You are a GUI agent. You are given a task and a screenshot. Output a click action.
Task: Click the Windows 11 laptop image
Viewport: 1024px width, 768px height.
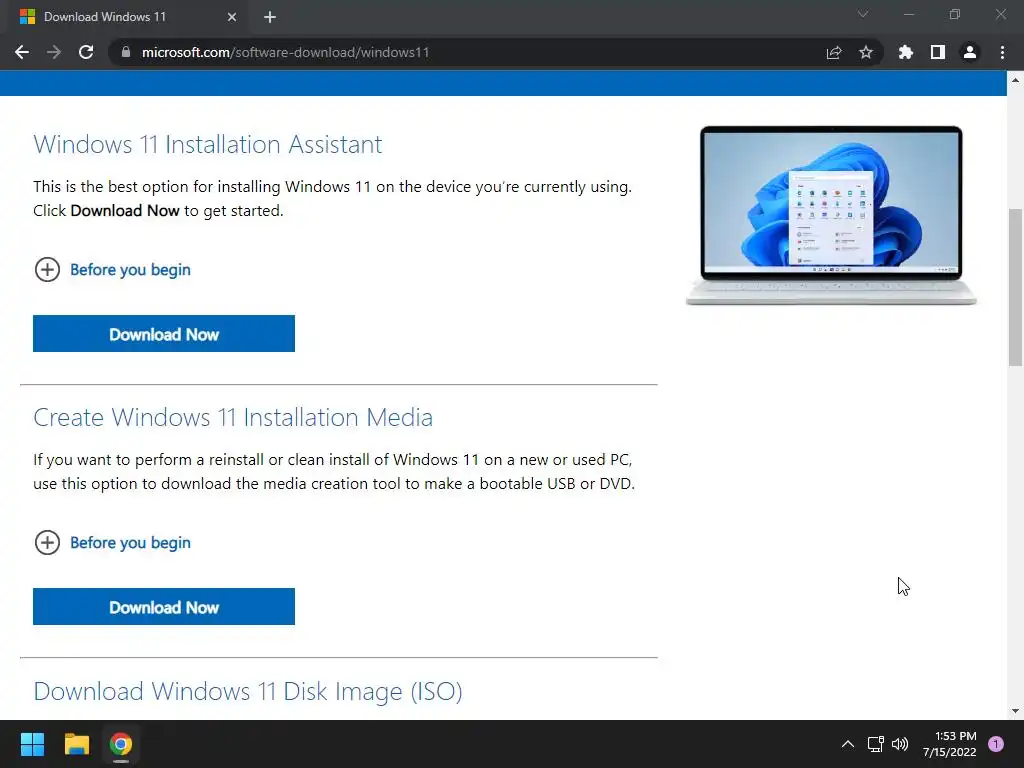tap(831, 216)
